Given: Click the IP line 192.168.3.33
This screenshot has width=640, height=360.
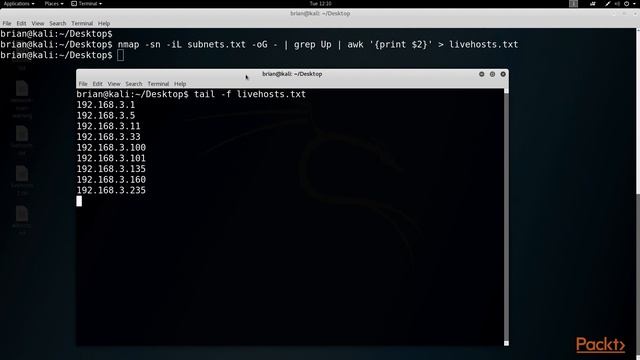Looking at the screenshot, I should pyautogui.click(x=108, y=137).
